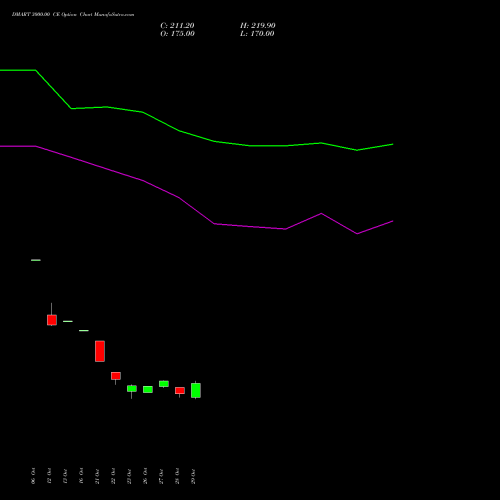Select the open value O: 175.00
Screen dimensions: 500x500
(177, 34)
